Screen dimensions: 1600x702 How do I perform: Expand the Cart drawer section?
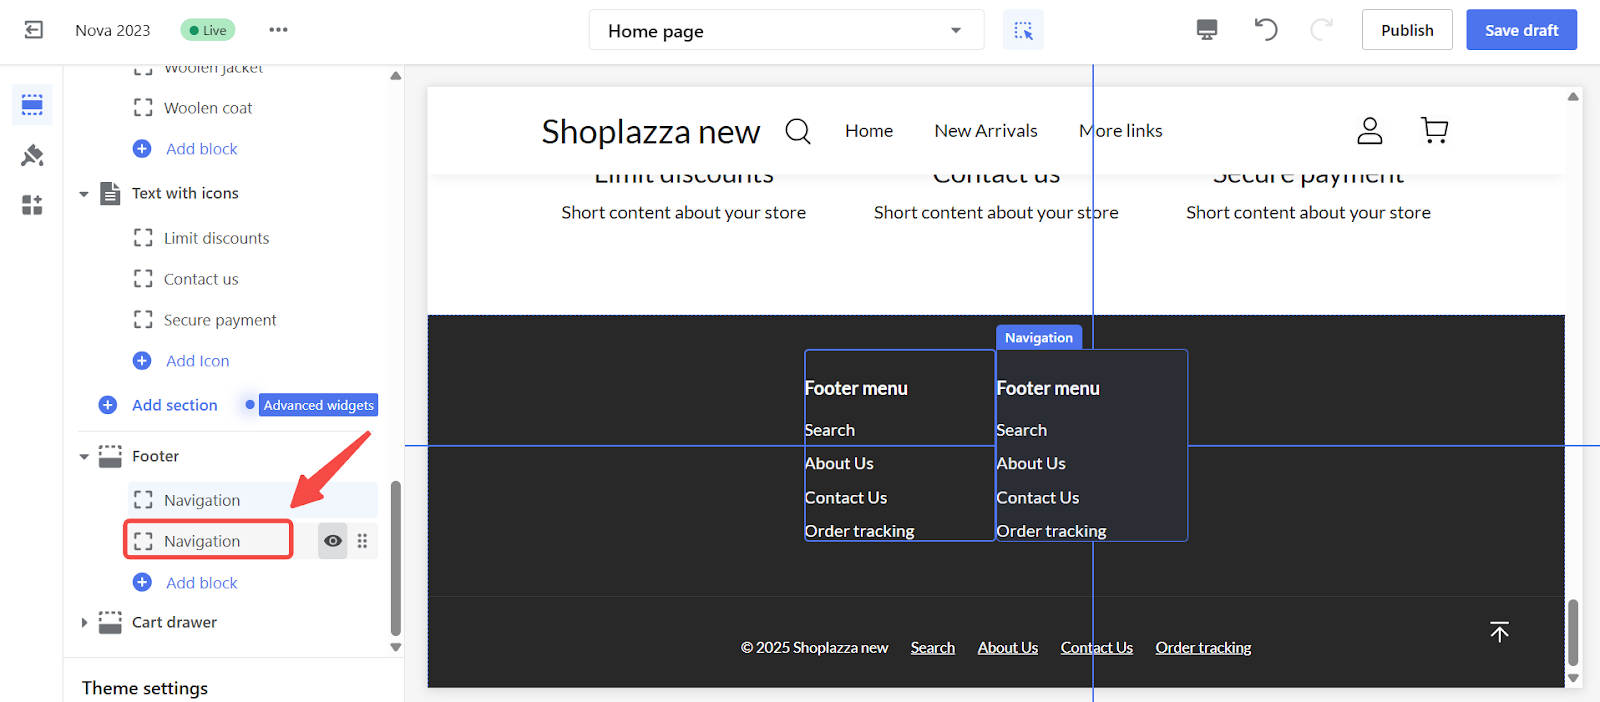click(x=84, y=622)
